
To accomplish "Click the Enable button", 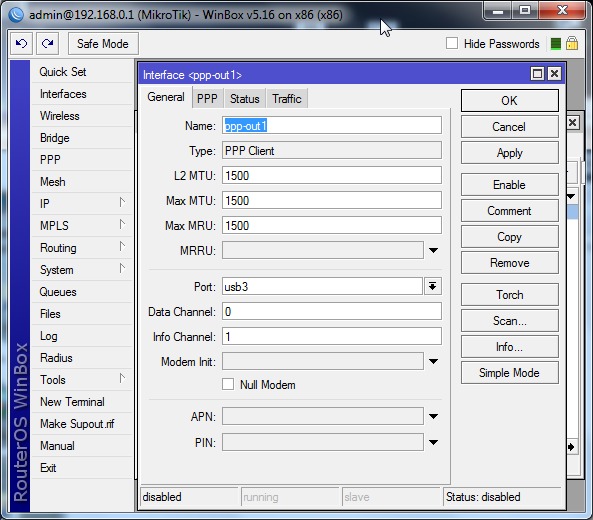I will point(509,185).
